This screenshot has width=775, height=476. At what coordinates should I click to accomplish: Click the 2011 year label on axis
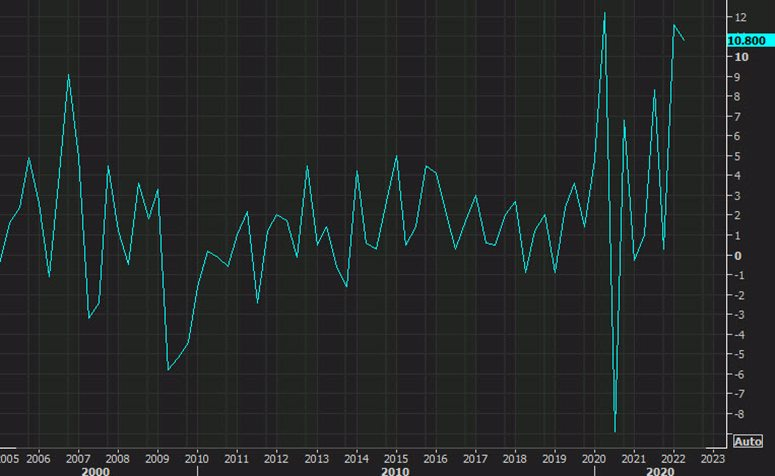tap(236, 459)
